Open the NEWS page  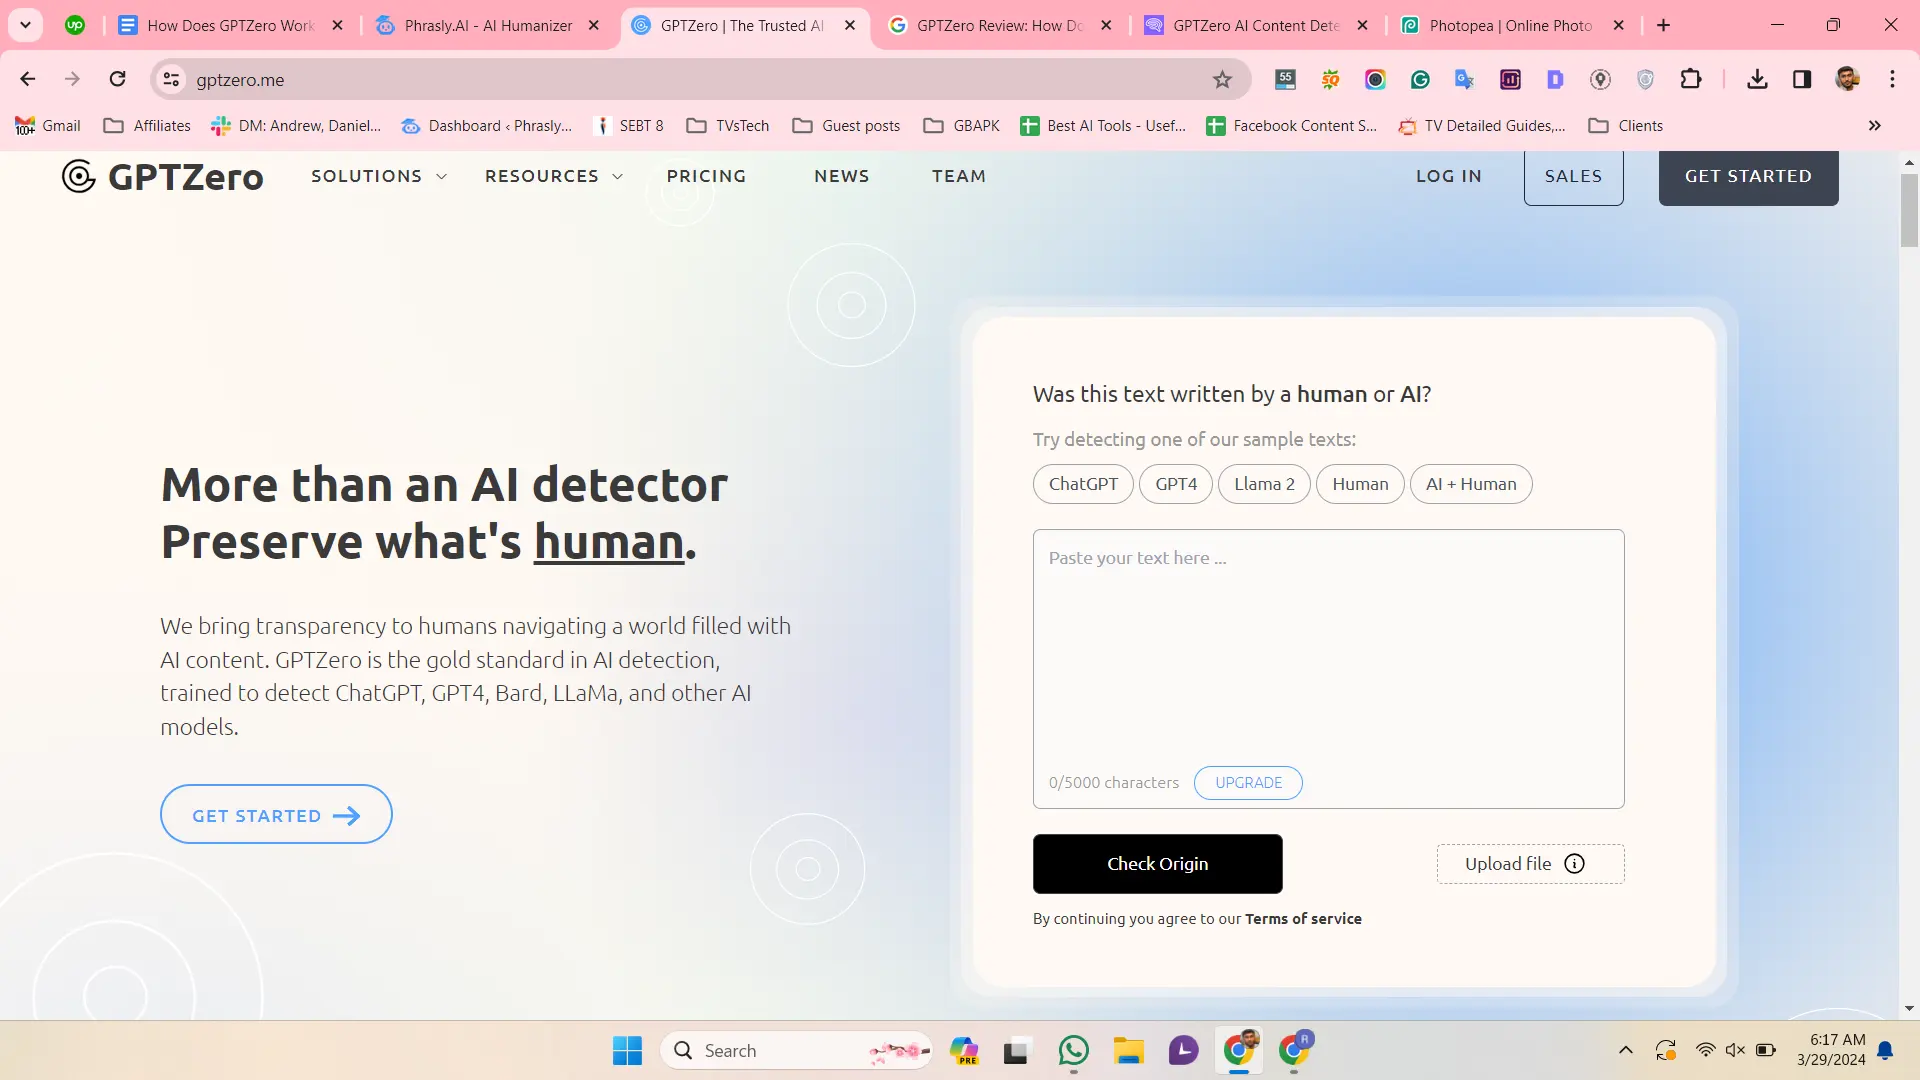point(842,176)
